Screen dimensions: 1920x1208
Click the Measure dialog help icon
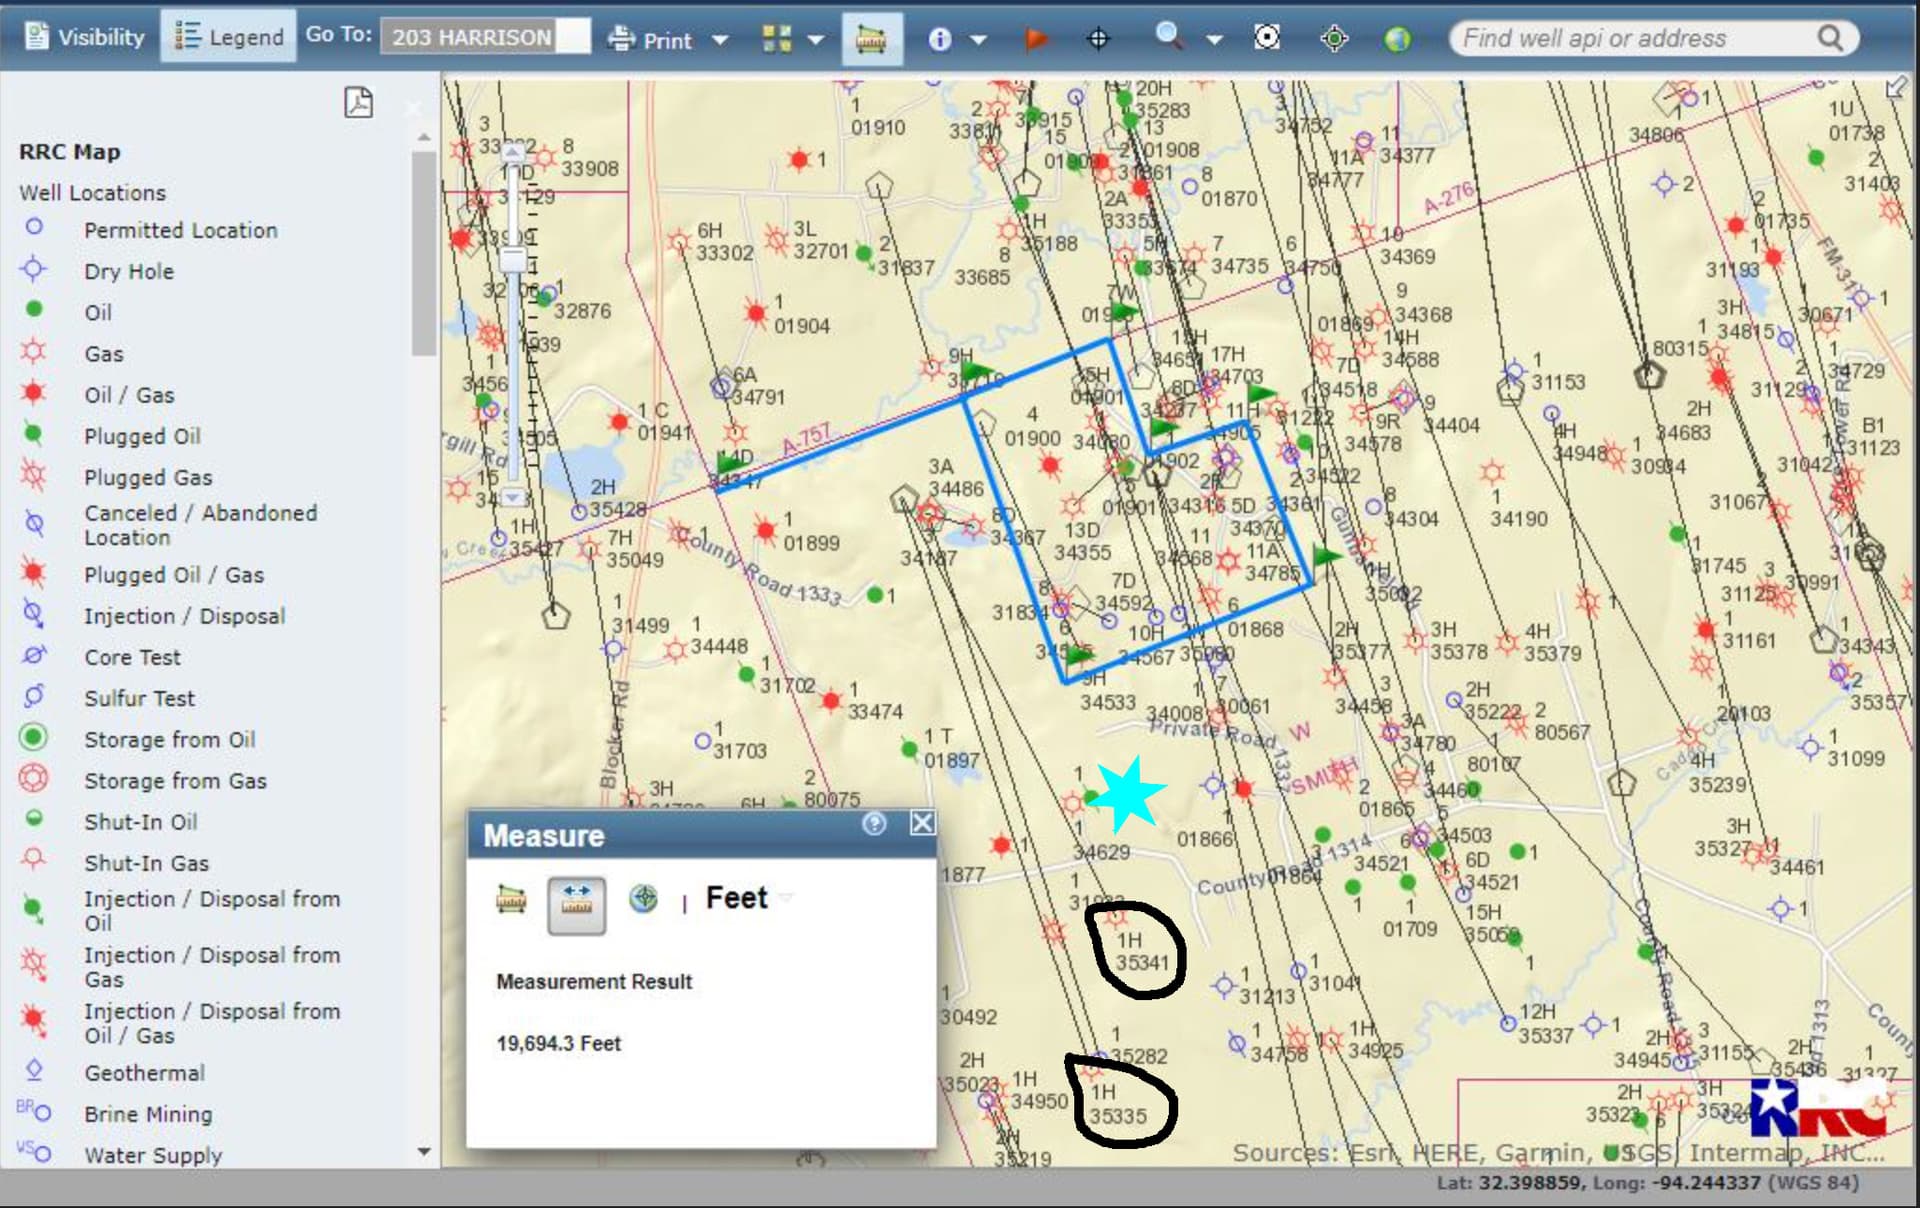point(874,823)
